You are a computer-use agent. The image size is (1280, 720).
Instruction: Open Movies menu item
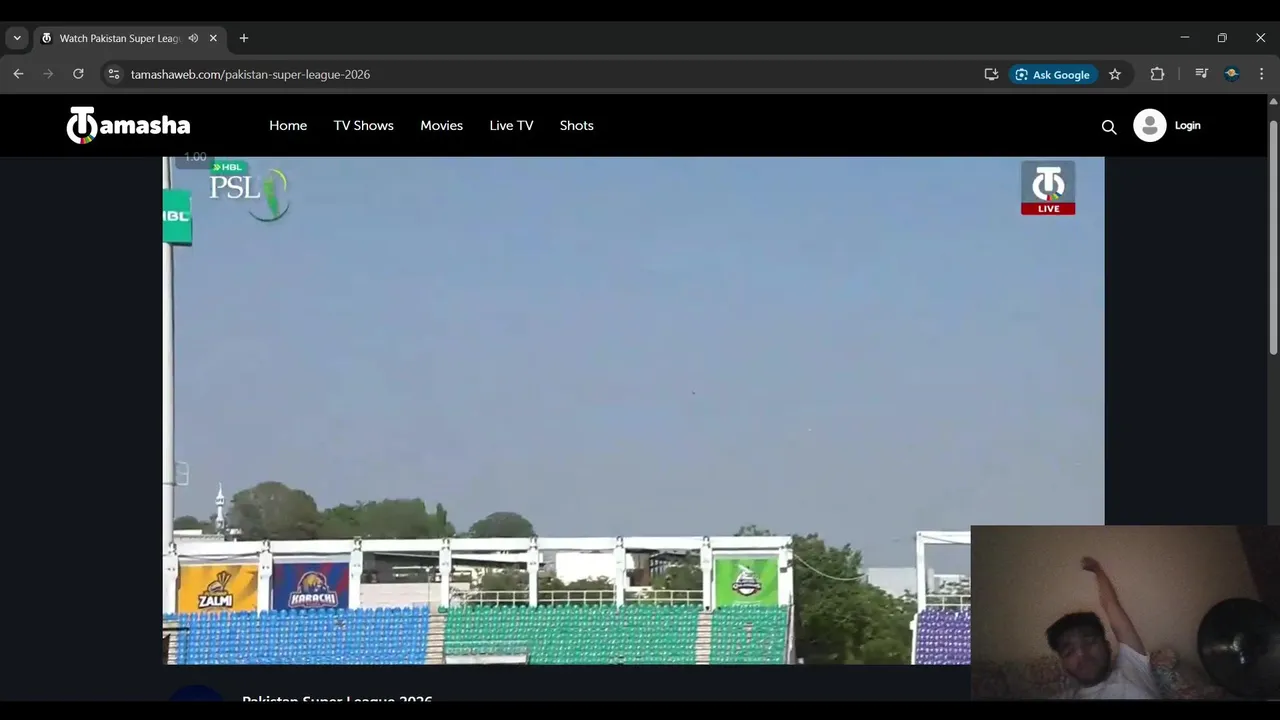point(441,125)
